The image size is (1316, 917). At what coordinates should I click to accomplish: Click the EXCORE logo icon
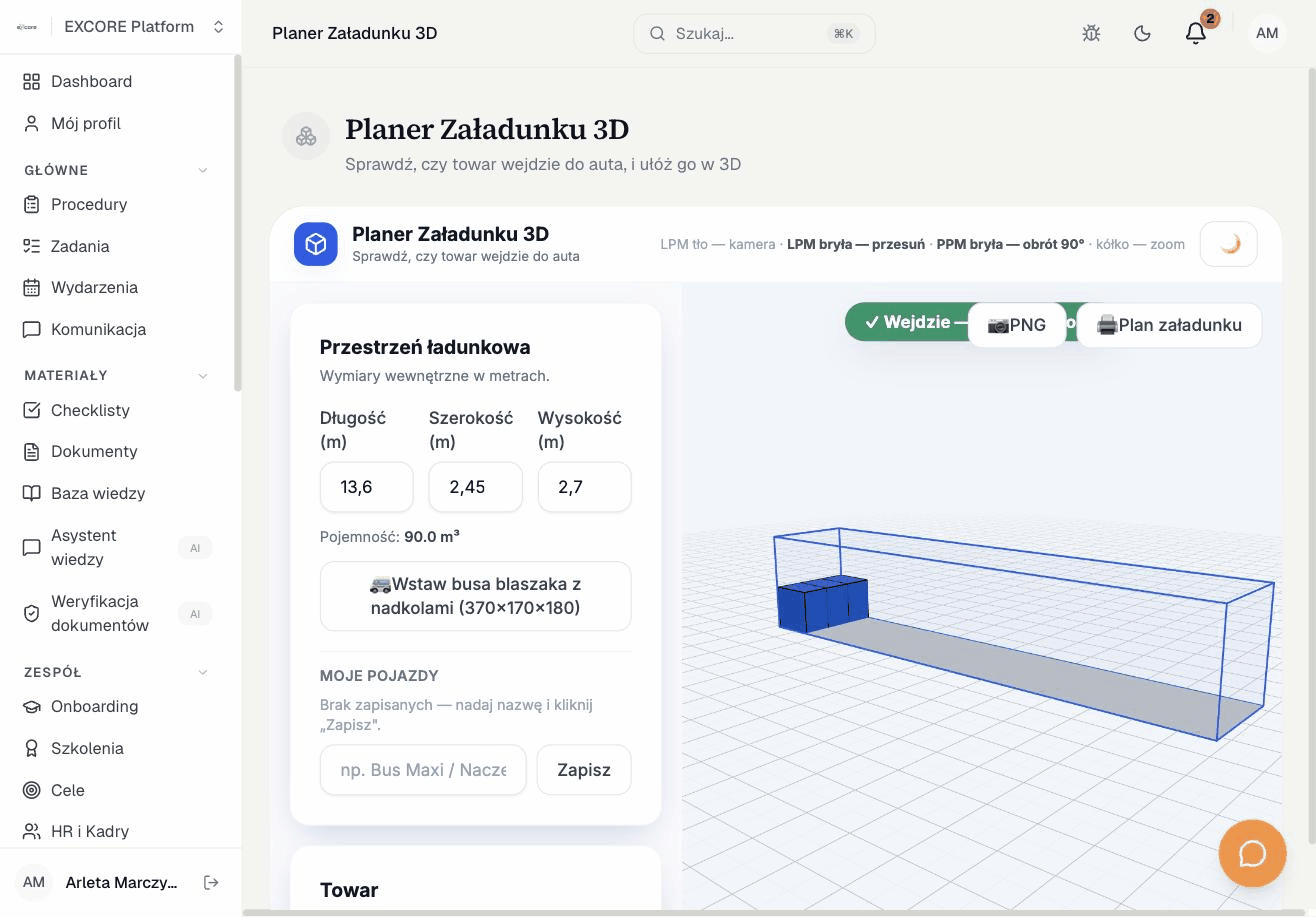[27, 27]
